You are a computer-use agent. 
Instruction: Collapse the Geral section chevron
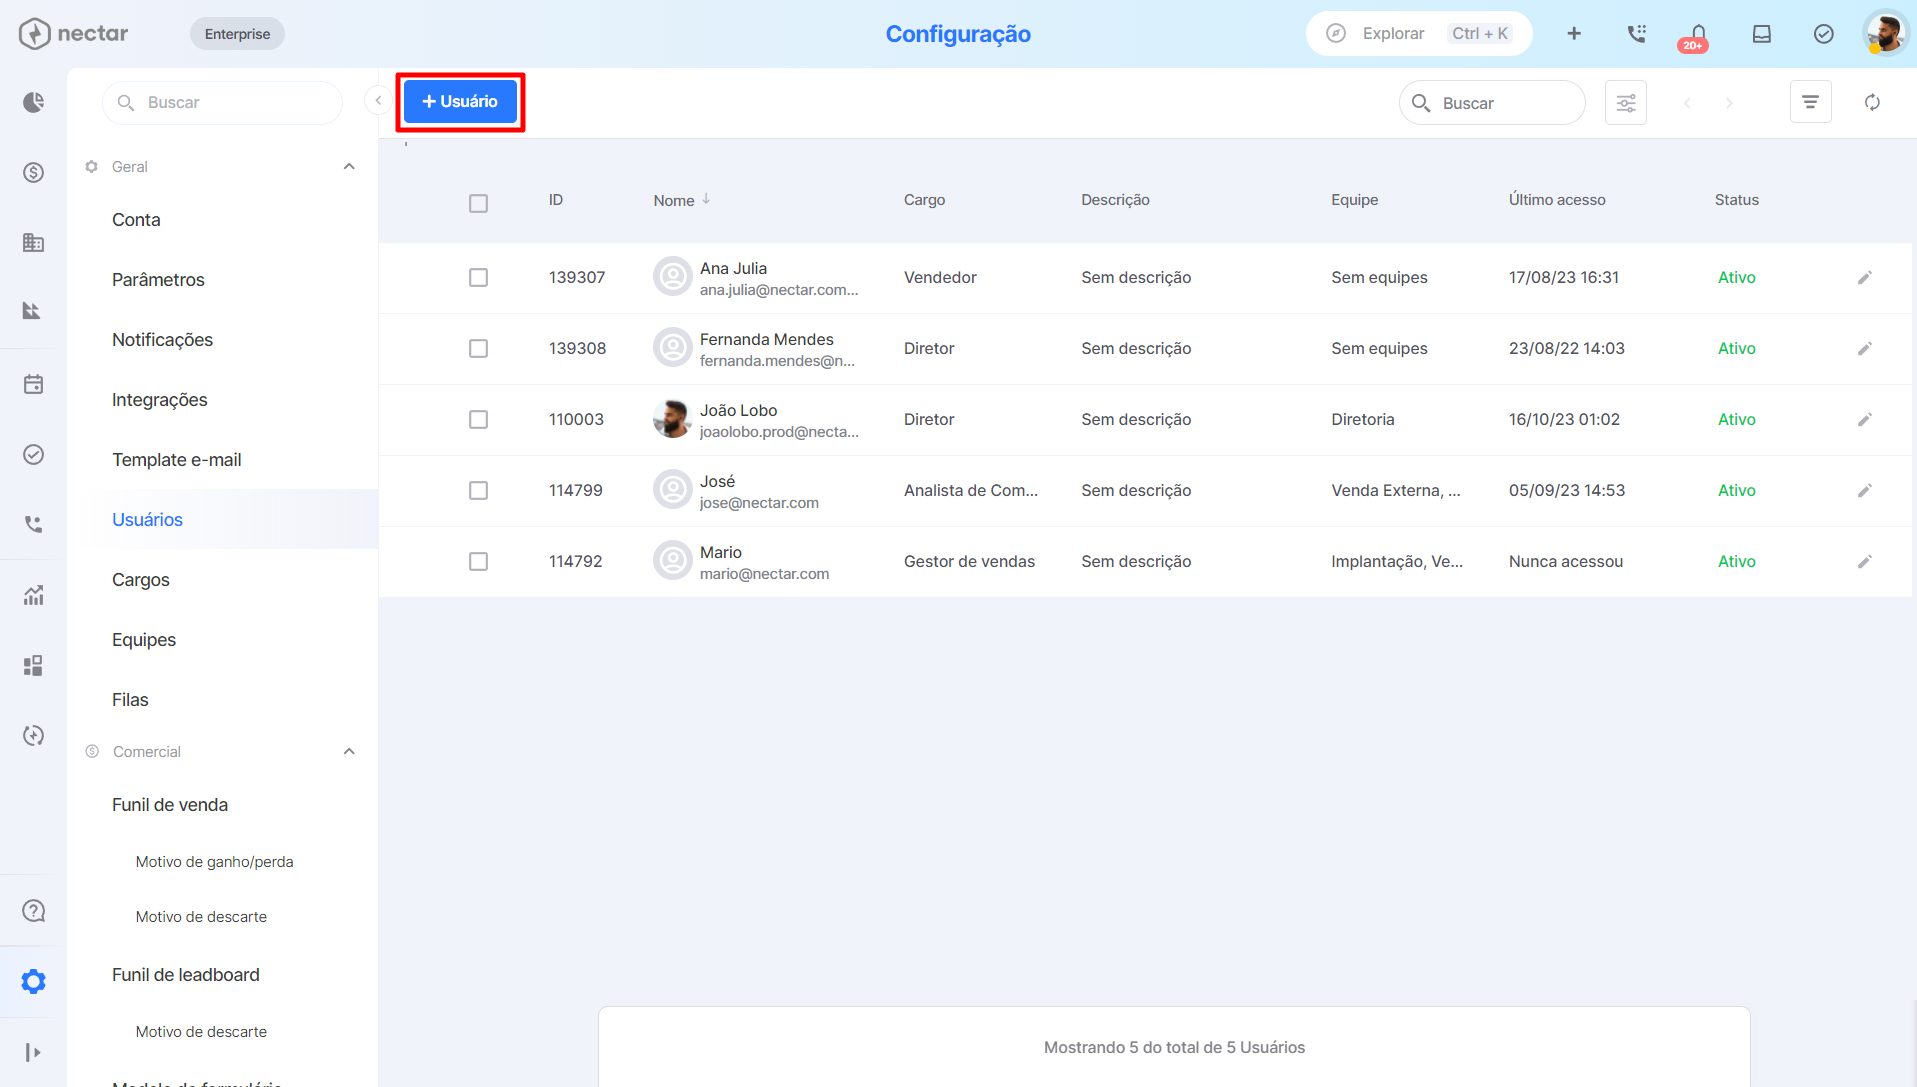click(x=349, y=167)
